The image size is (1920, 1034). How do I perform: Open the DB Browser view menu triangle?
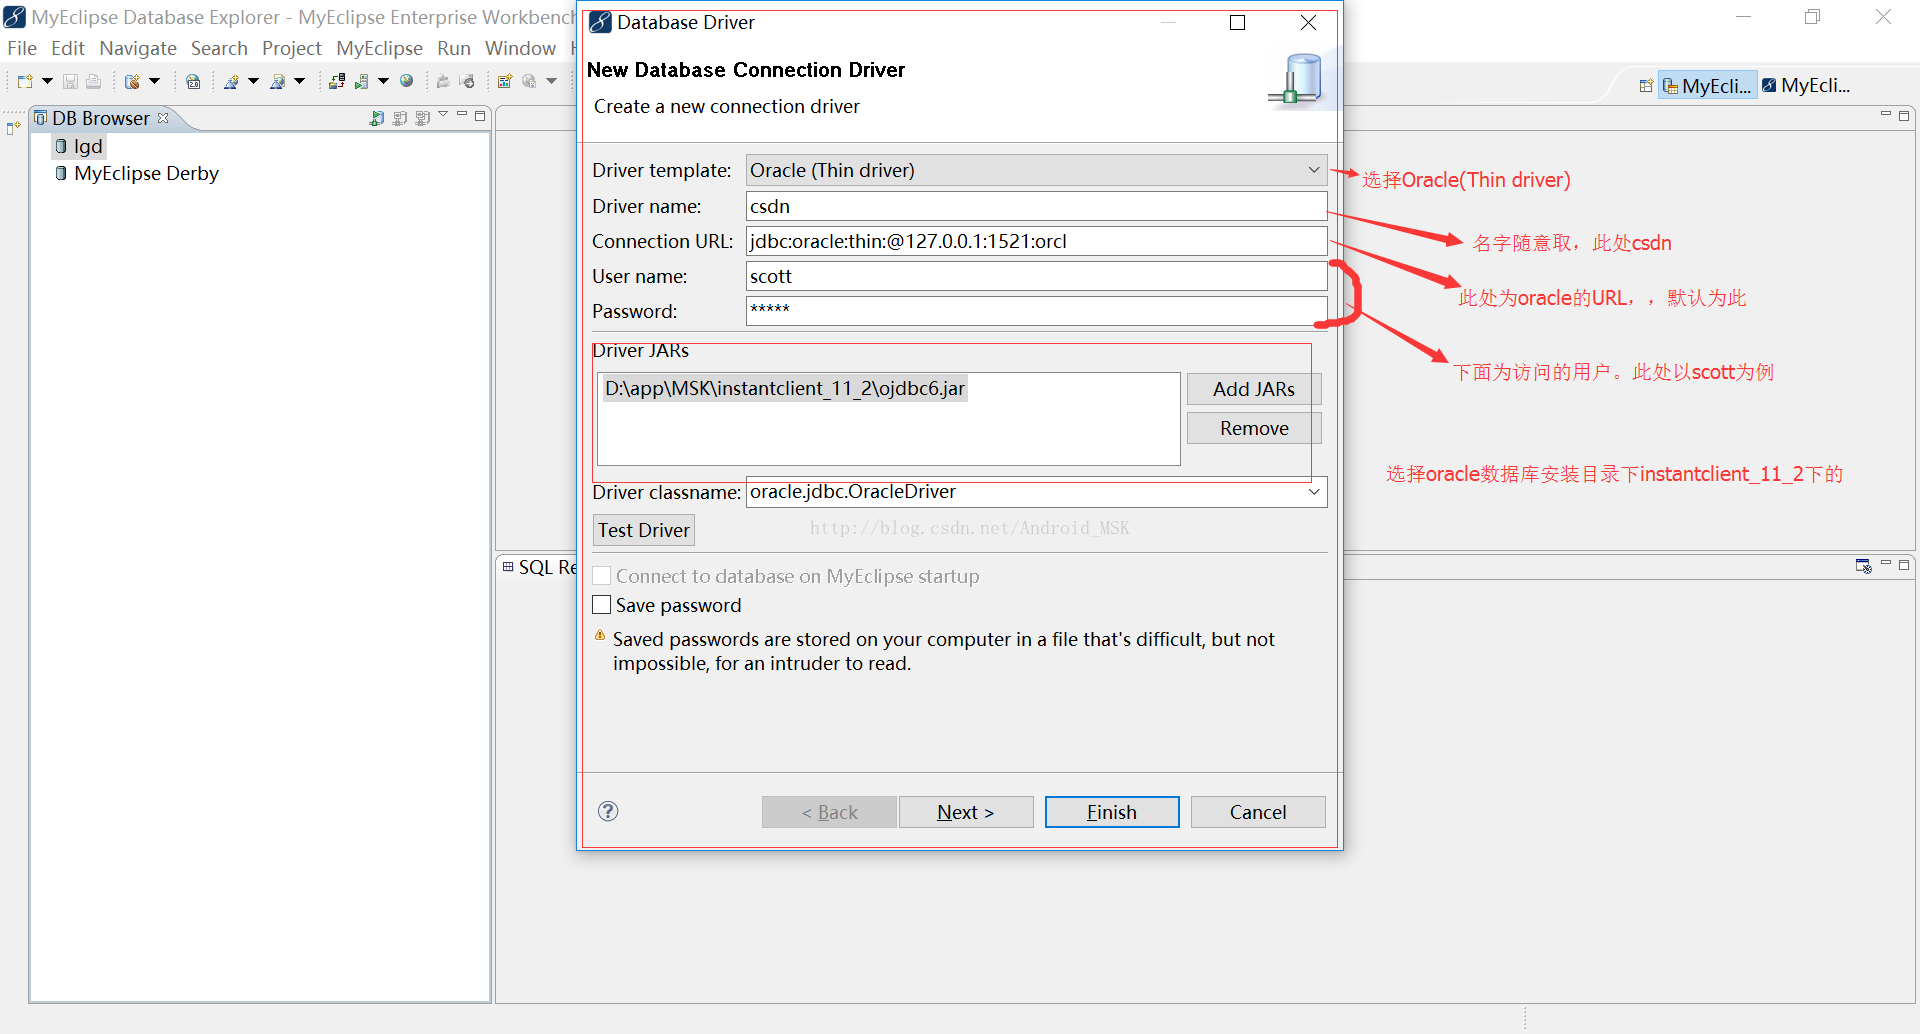tap(443, 115)
